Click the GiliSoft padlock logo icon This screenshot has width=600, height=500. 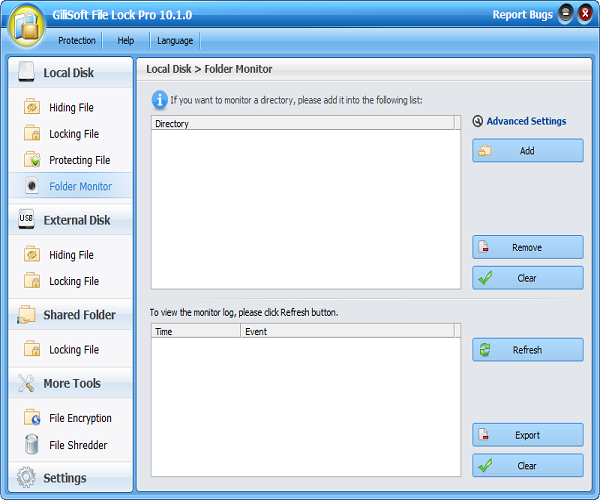[x=26, y=28]
